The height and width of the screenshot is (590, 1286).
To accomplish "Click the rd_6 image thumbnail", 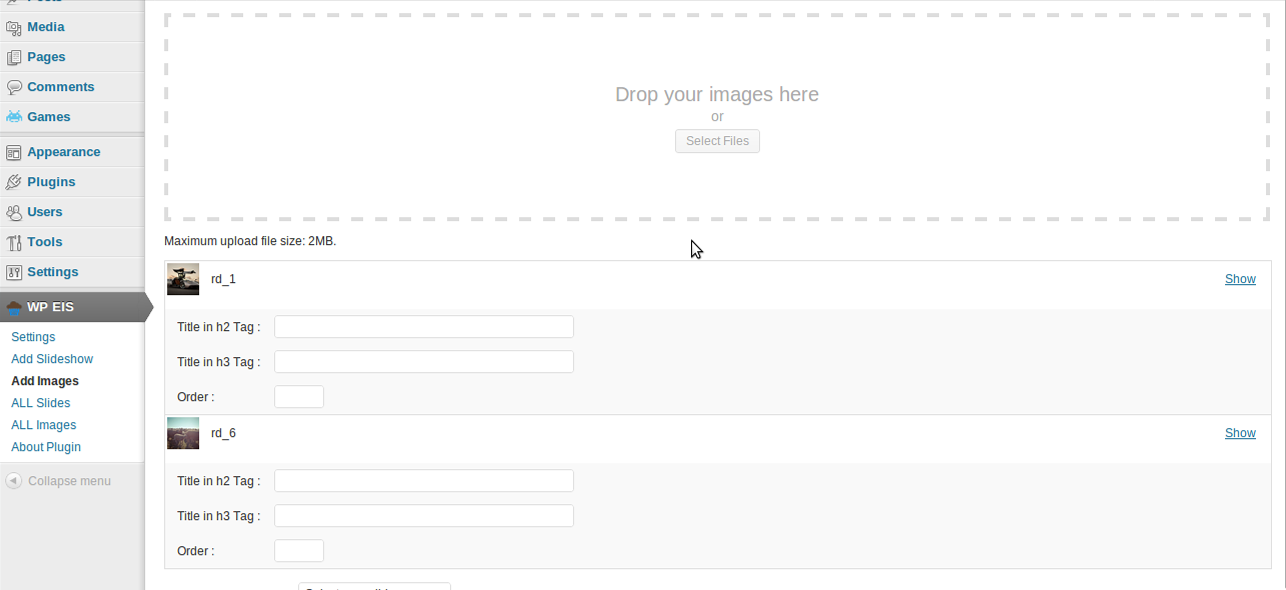I will [183, 433].
